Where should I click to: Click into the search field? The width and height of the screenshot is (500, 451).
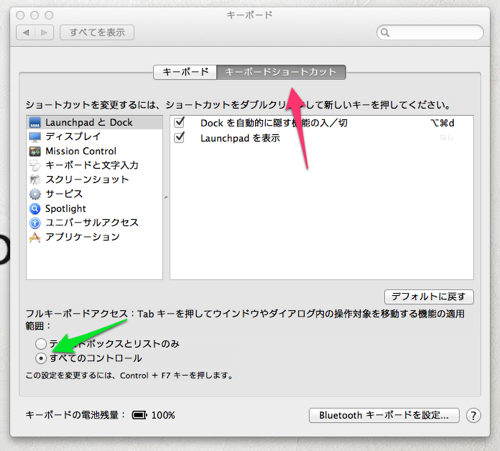(x=430, y=33)
